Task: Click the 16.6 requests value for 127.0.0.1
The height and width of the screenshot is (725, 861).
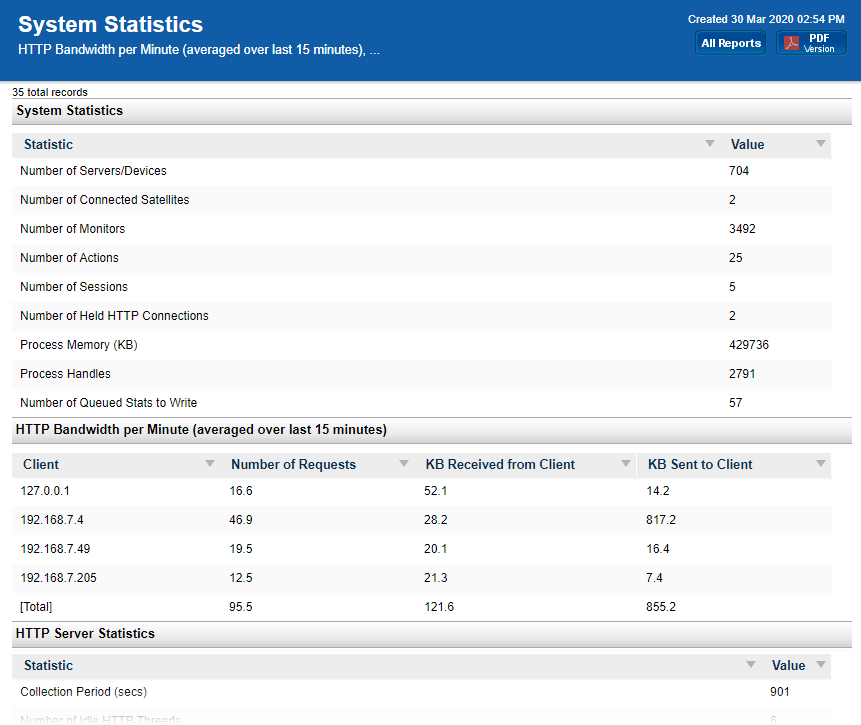Action: pyautogui.click(x=240, y=491)
